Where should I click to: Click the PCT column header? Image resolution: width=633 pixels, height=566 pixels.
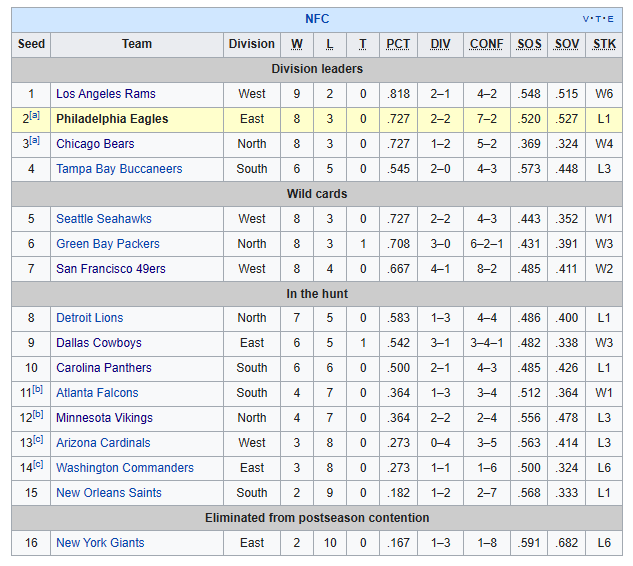click(x=398, y=44)
